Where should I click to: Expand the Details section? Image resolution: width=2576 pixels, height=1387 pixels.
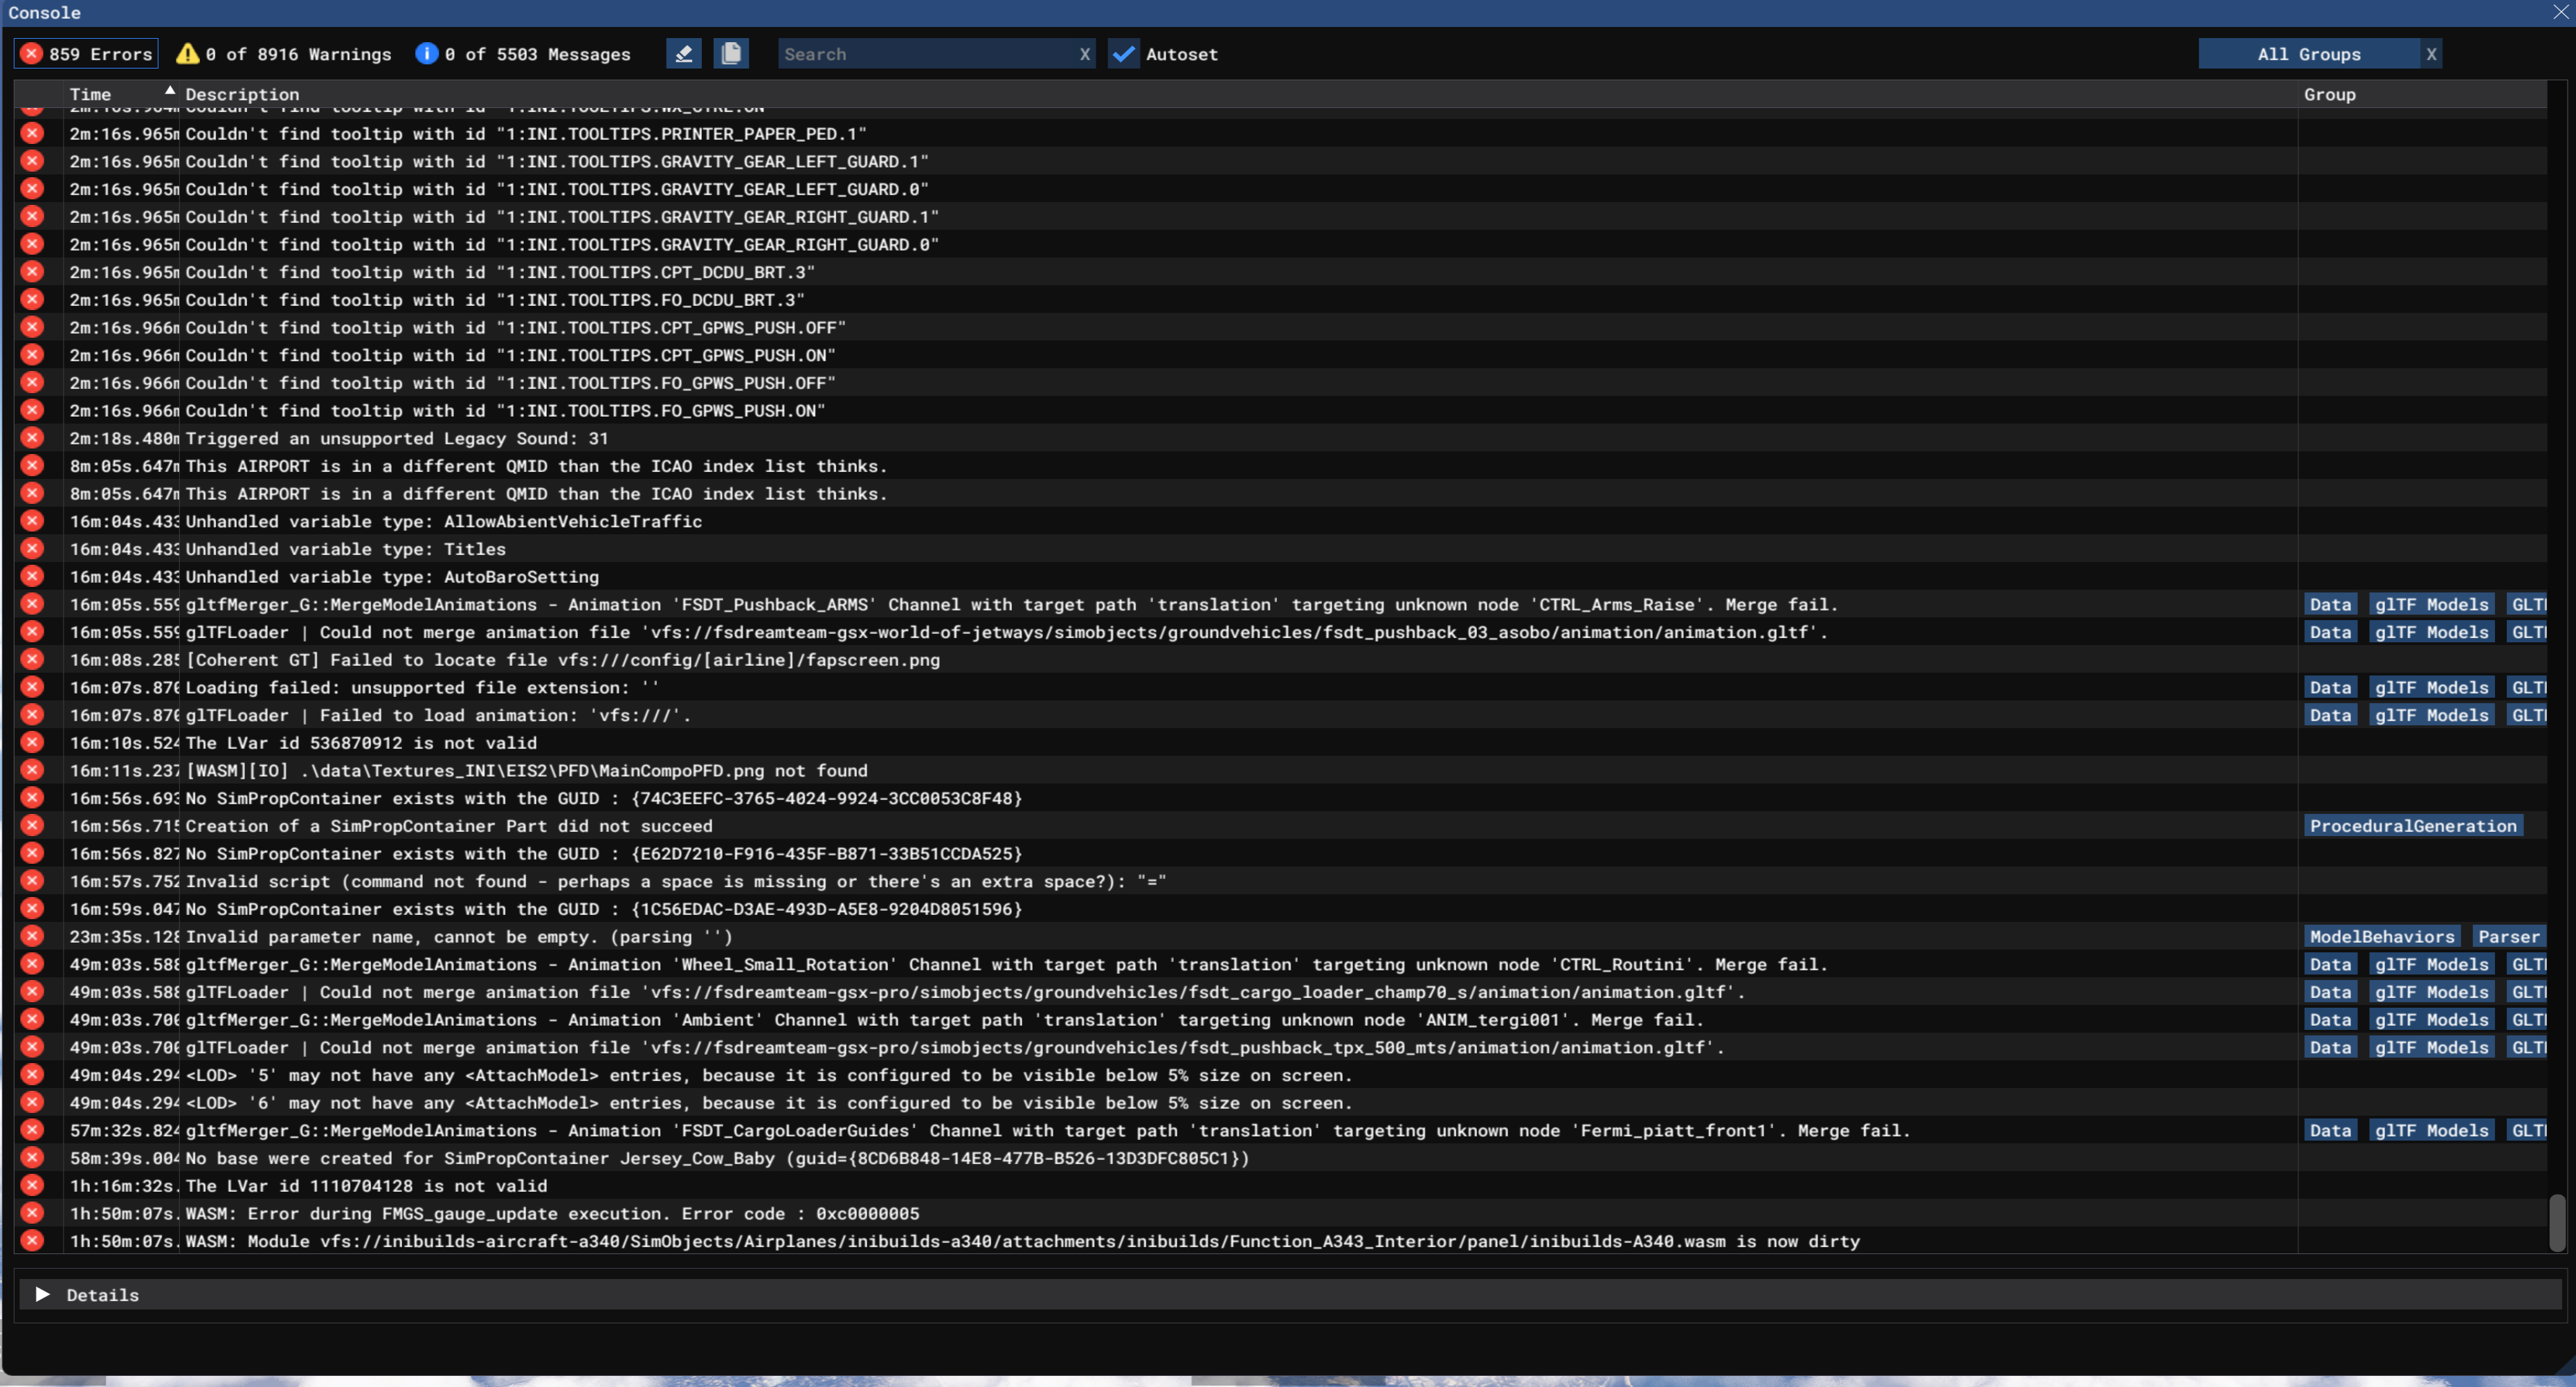pyautogui.click(x=43, y=1294)
